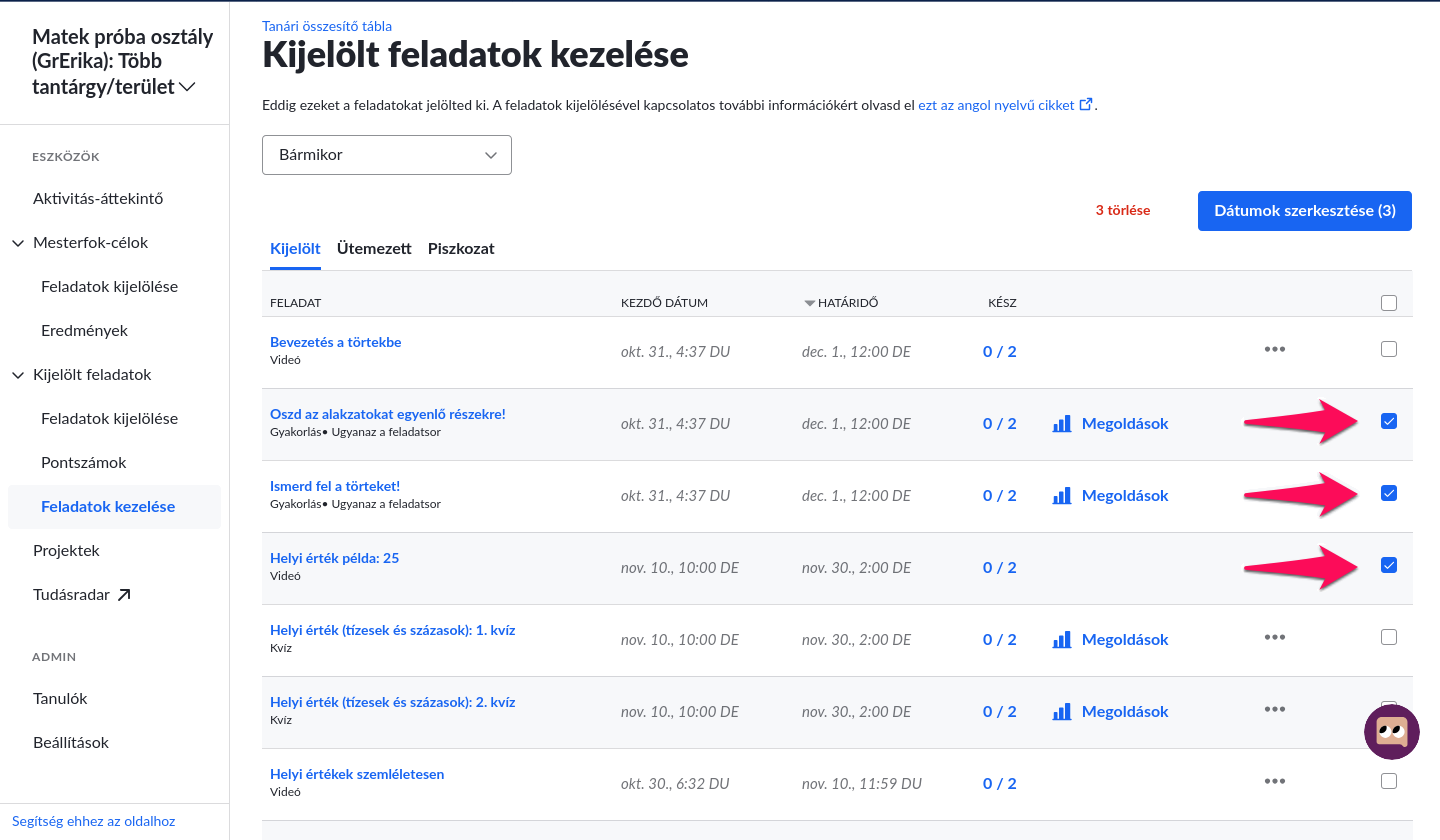The image size is (1440, 840).
Task: Open Helyi érték 2. kvíz task link
Action: tap(393, 702)
